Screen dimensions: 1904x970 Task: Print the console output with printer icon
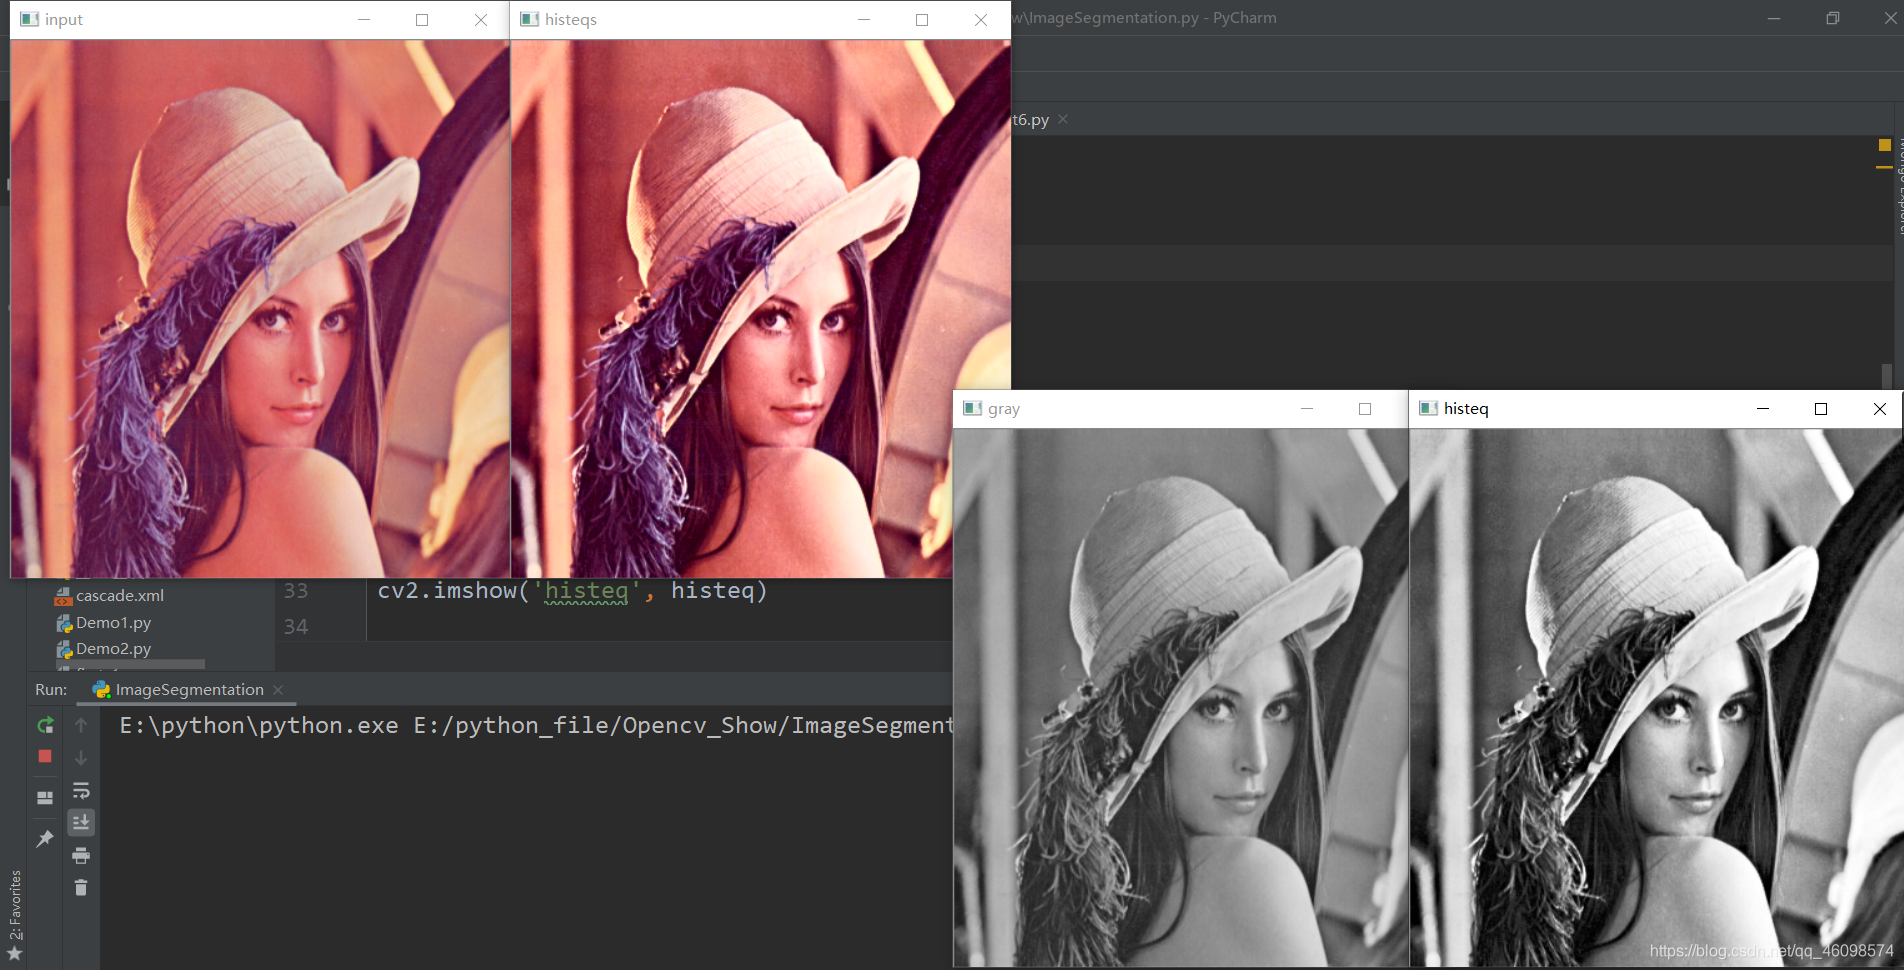coord(81,855)
